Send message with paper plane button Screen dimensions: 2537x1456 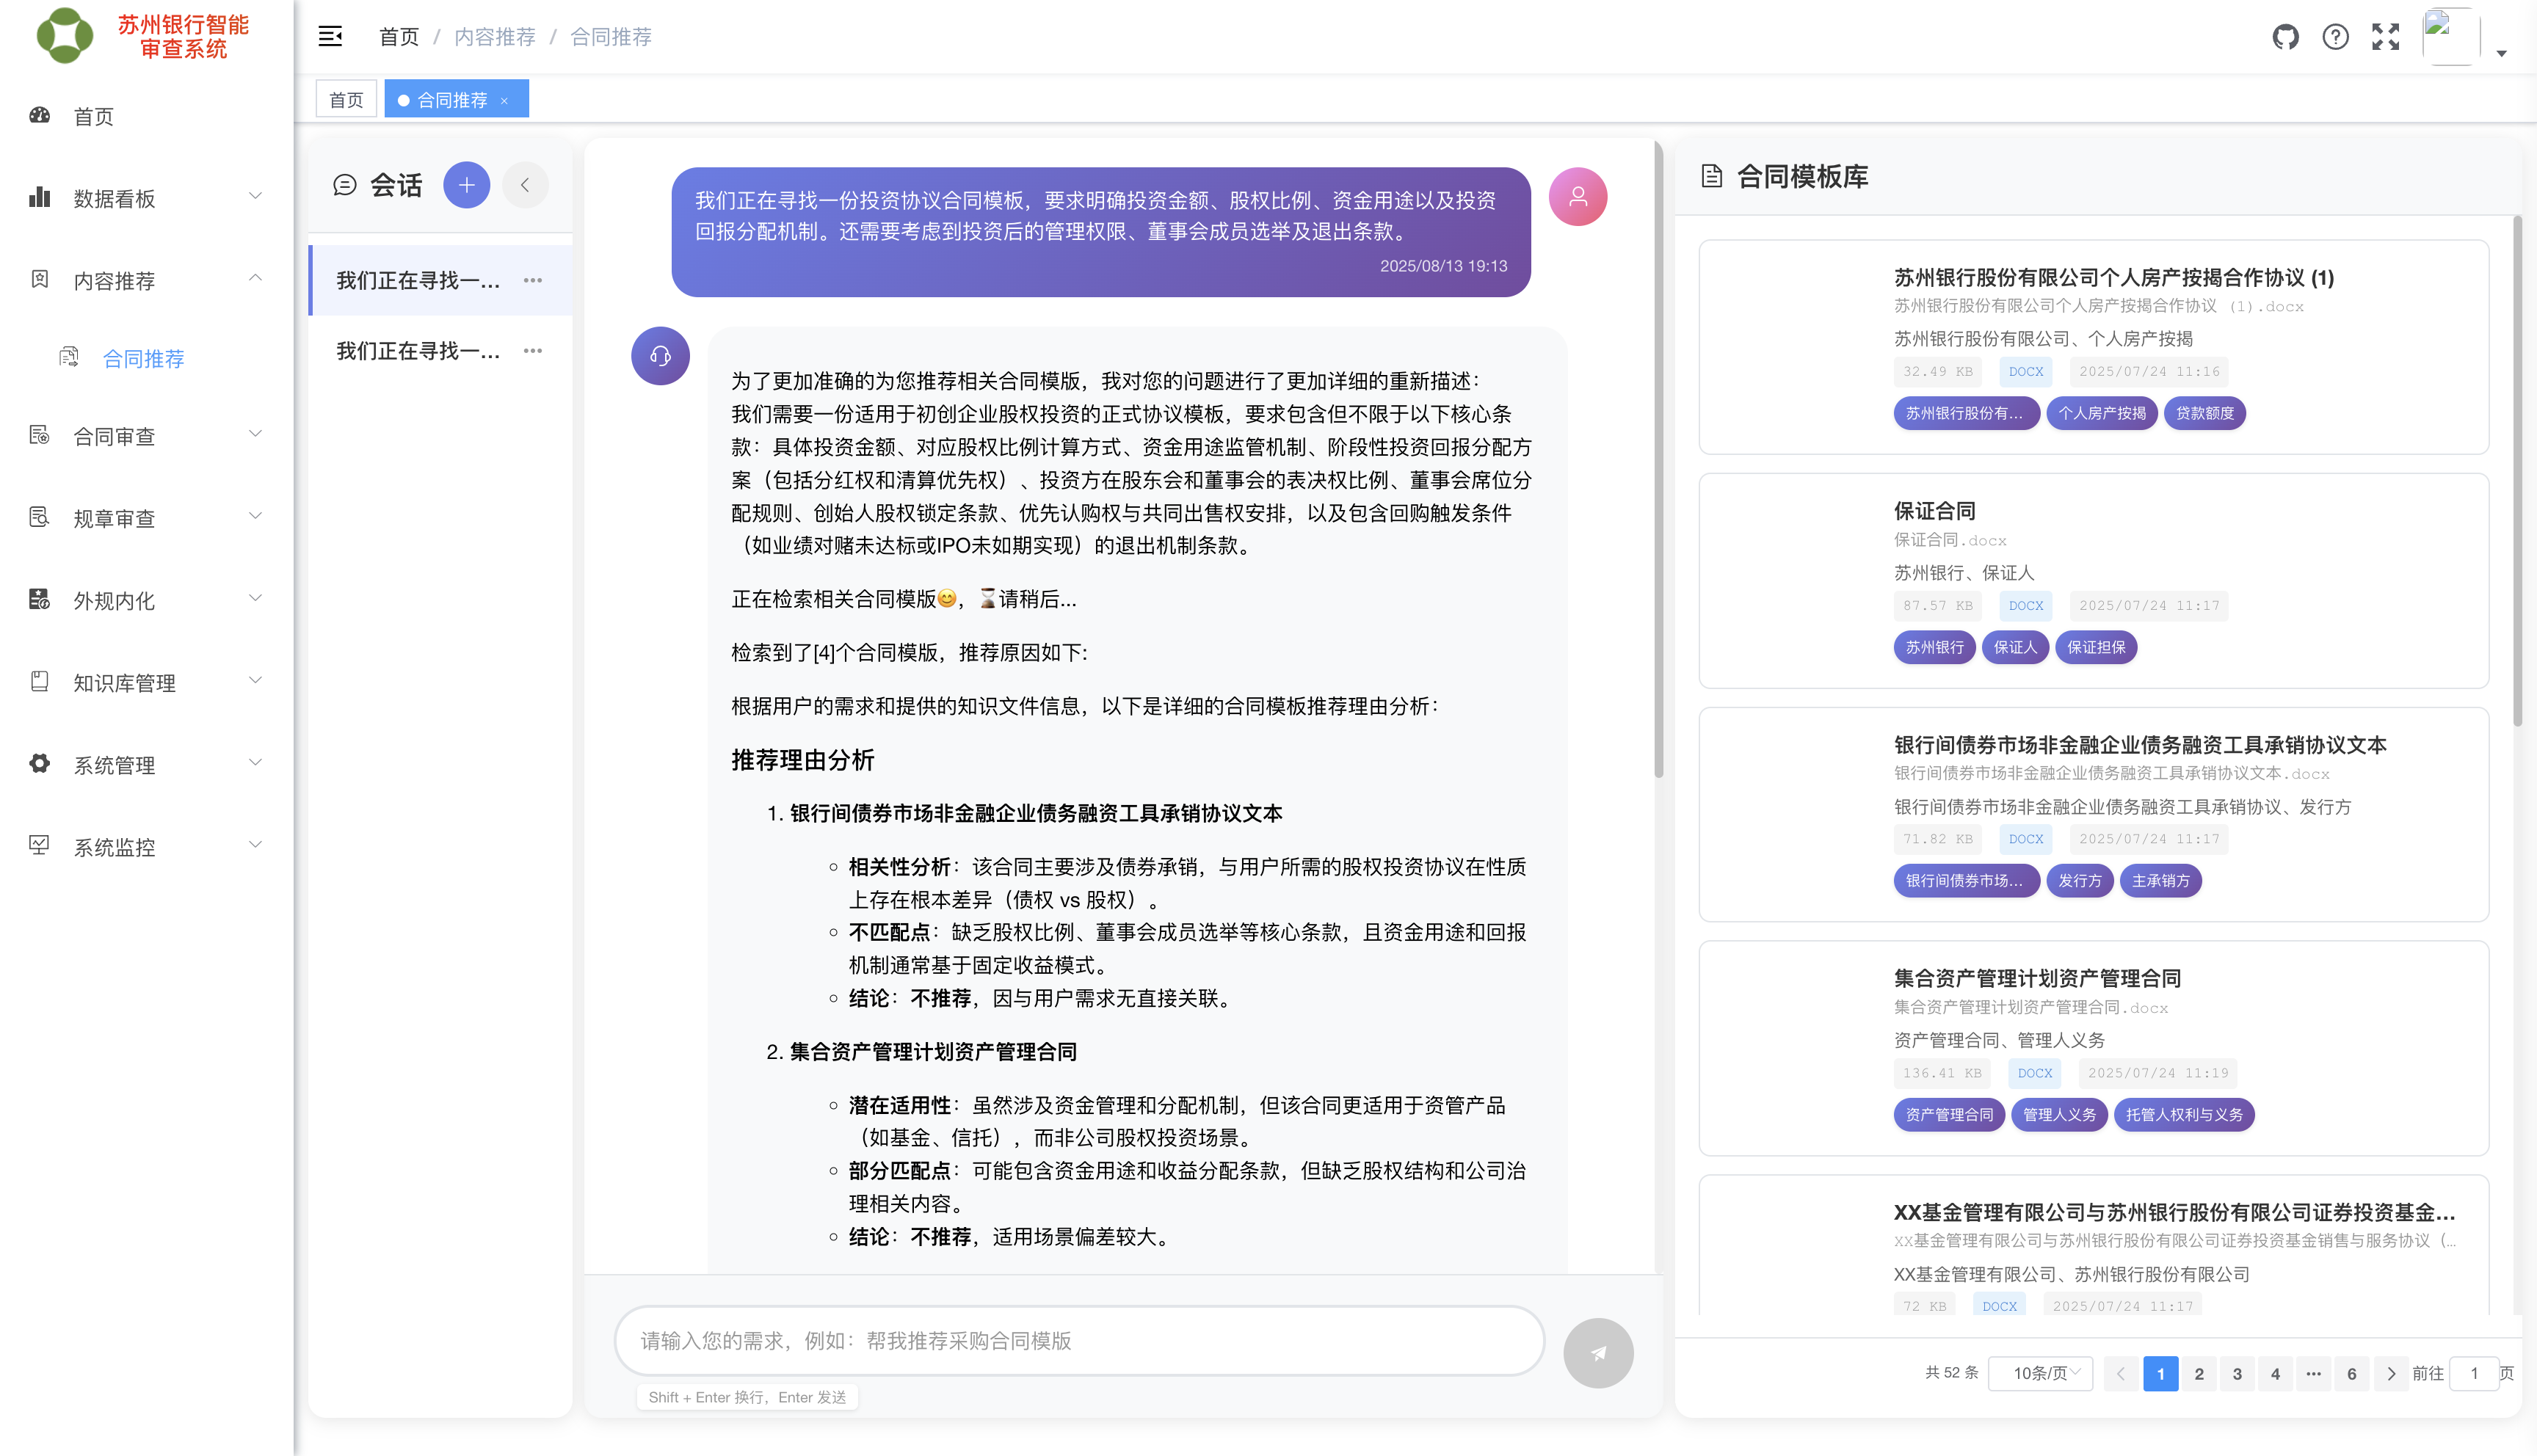[1598, 1353]
